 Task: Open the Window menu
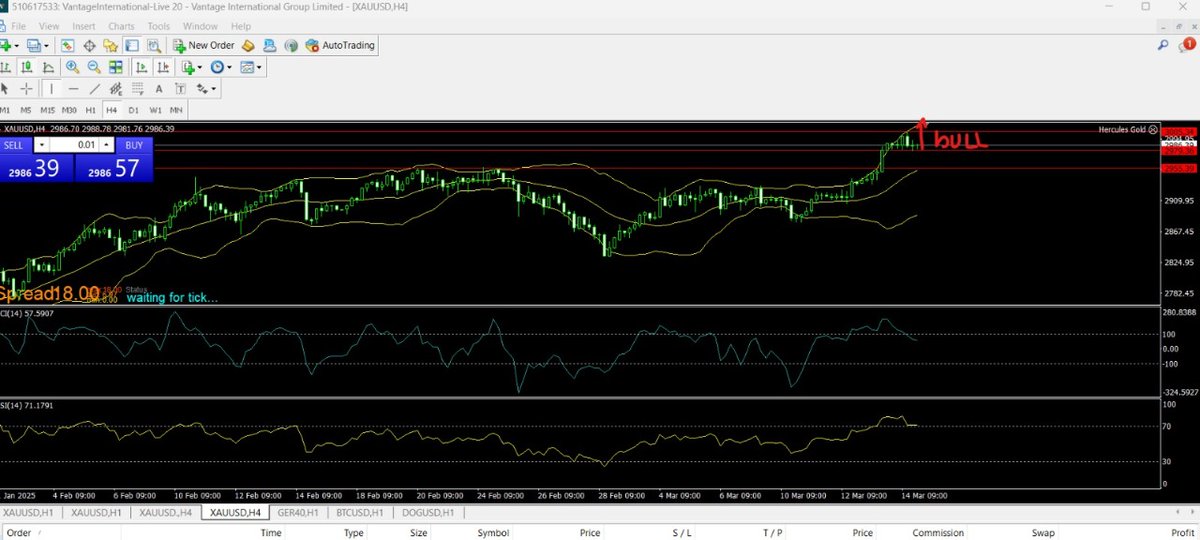pyautogui.click(x=200, y=26)
